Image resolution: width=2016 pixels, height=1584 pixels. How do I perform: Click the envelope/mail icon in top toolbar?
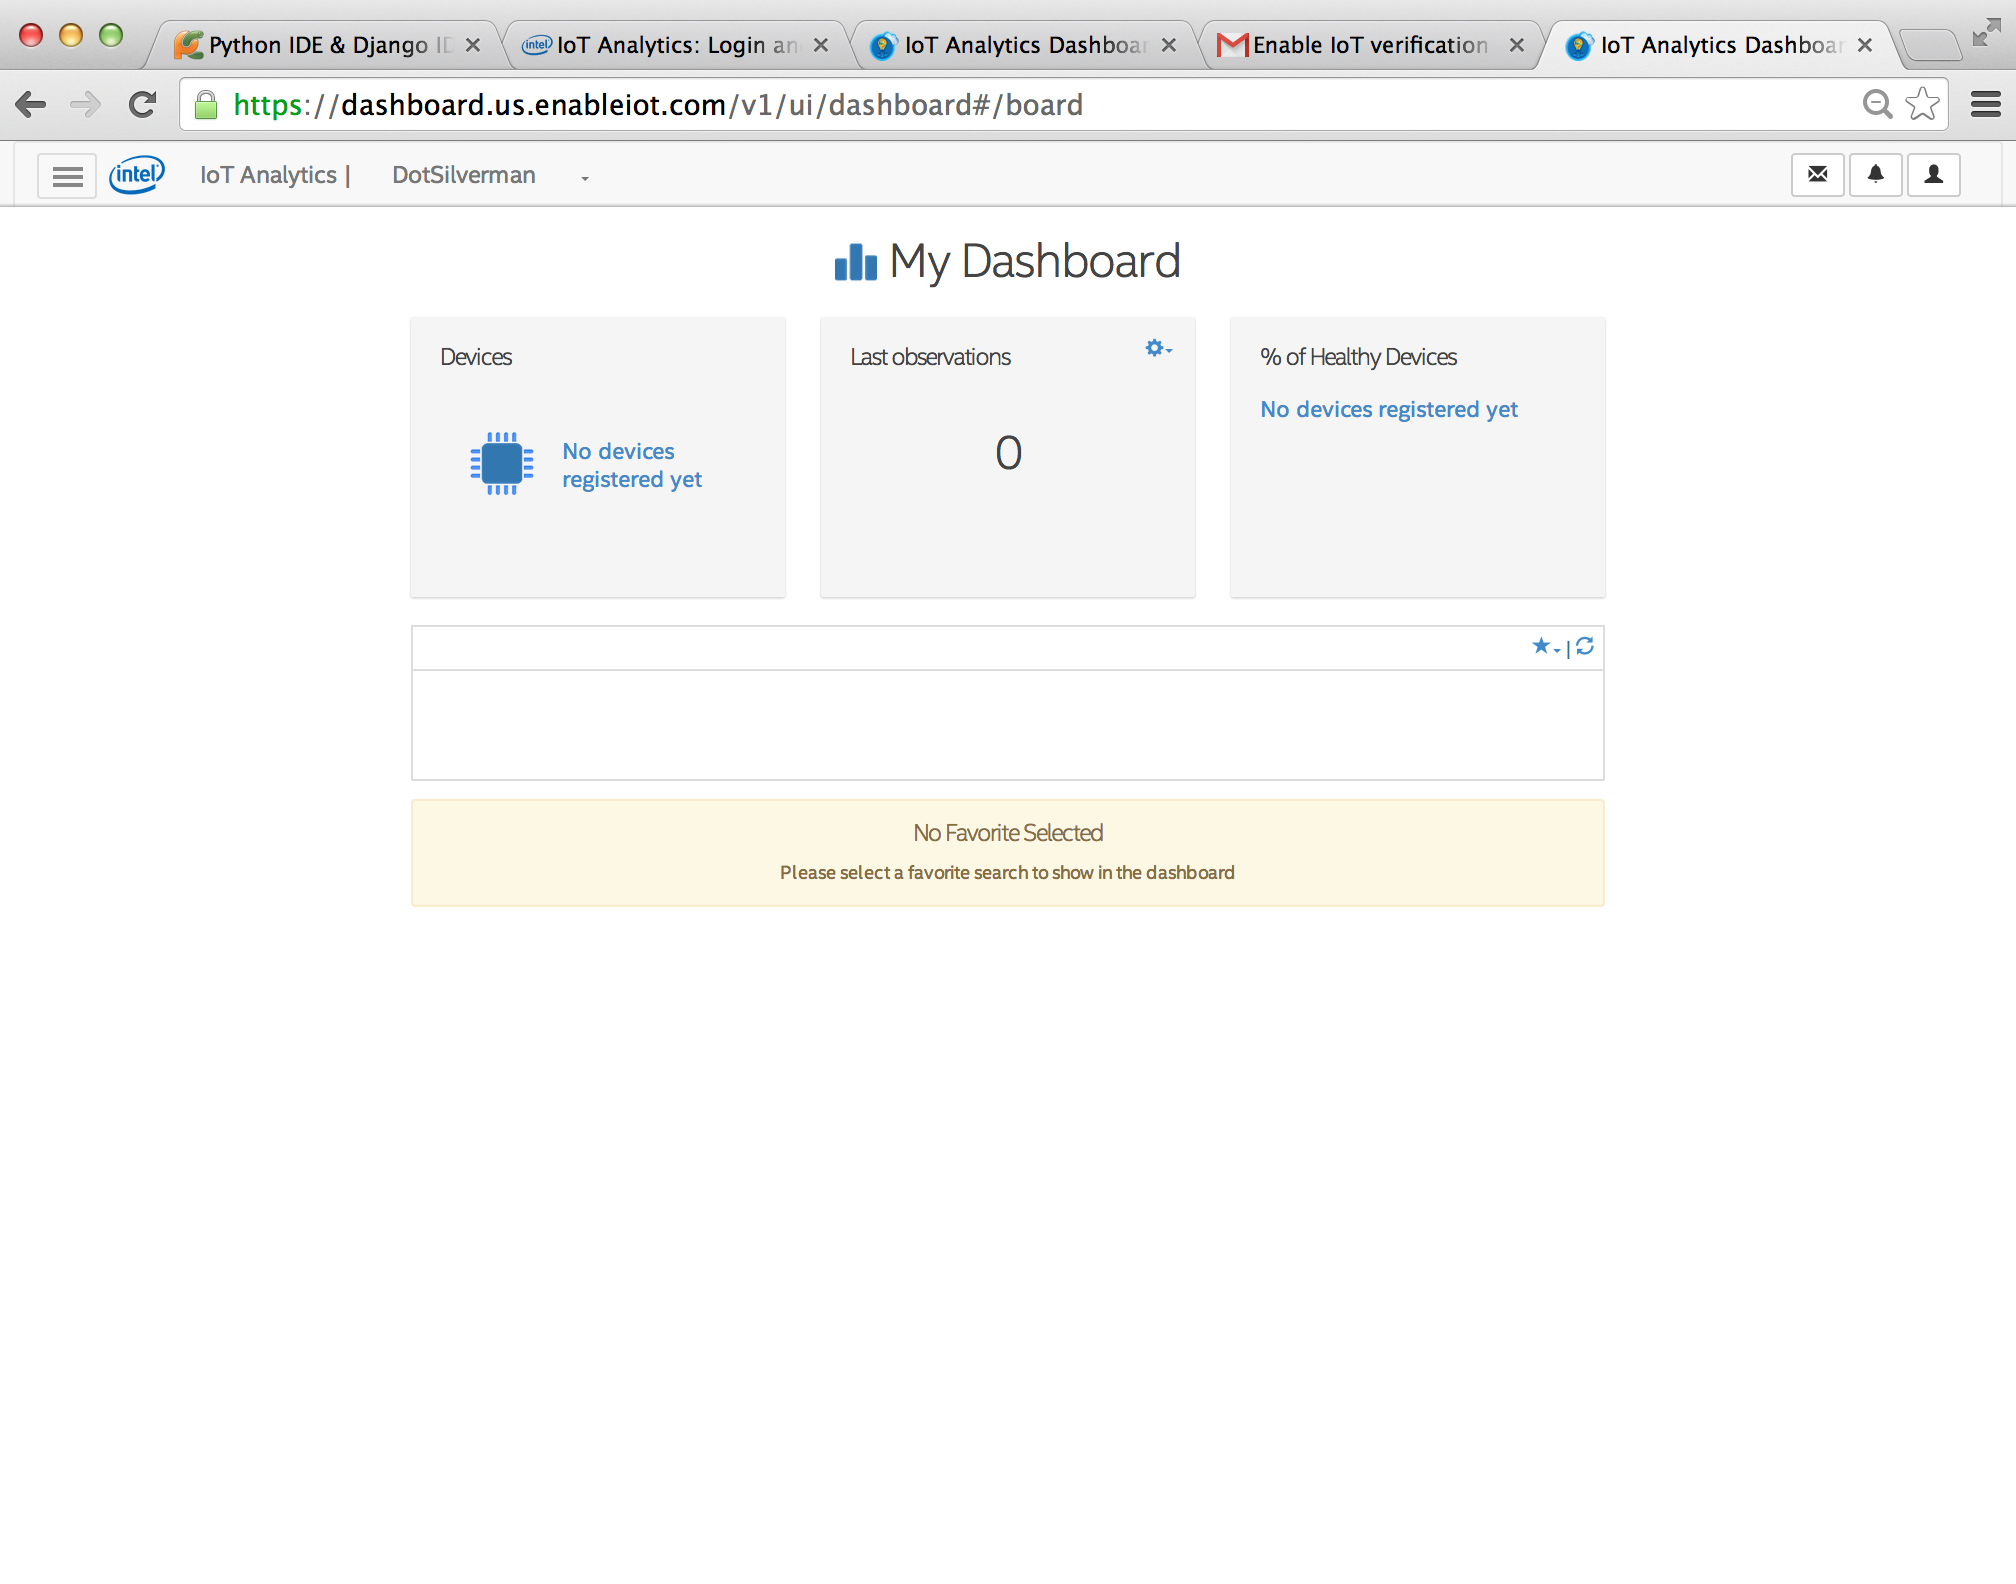(x=1818, y=173)
